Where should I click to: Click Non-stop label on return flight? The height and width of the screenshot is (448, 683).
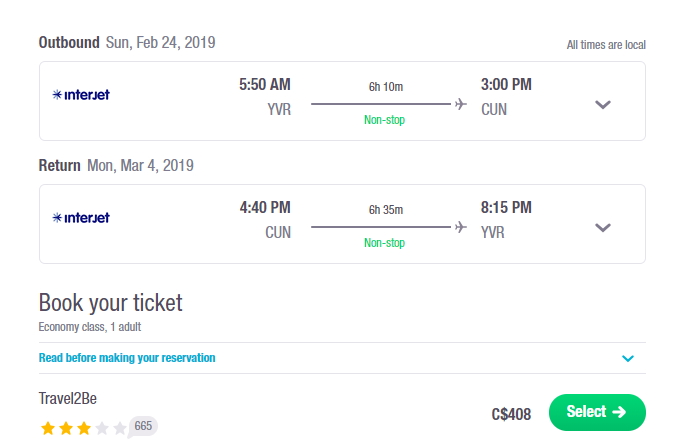click(x=384, y=242)
